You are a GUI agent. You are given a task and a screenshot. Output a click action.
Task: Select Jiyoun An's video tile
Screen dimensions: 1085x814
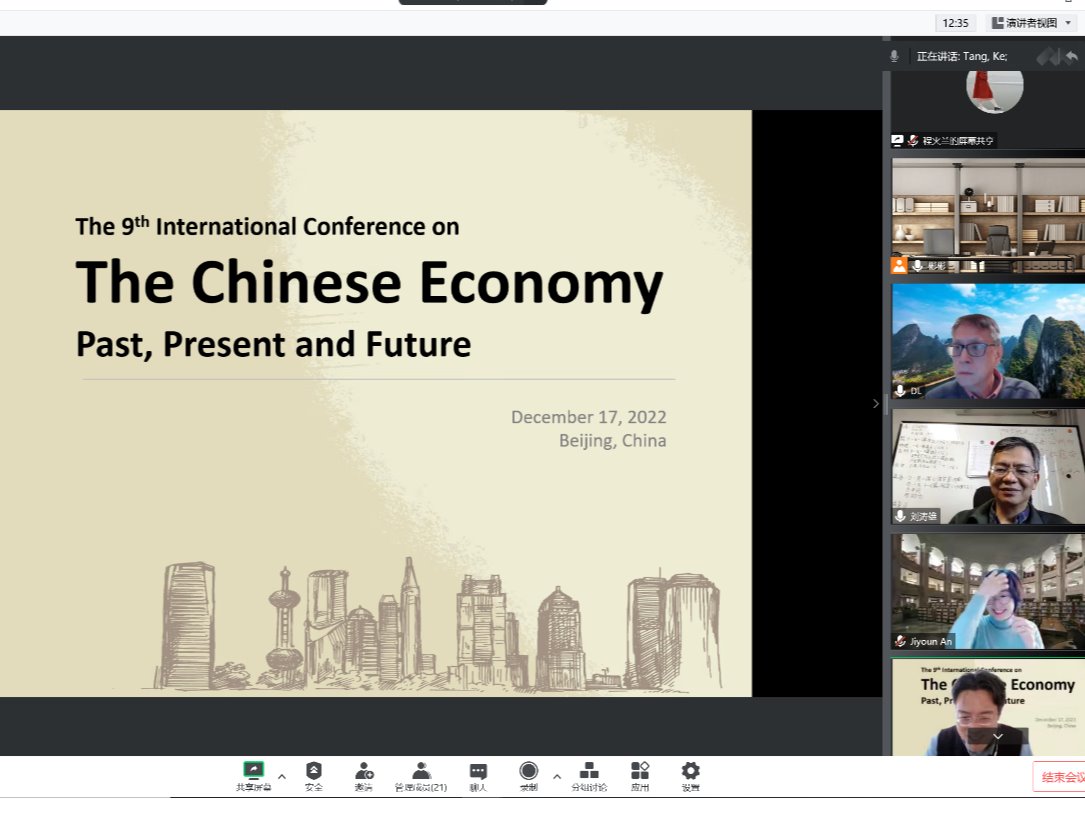pyautogui.click(x=988, y=592)
